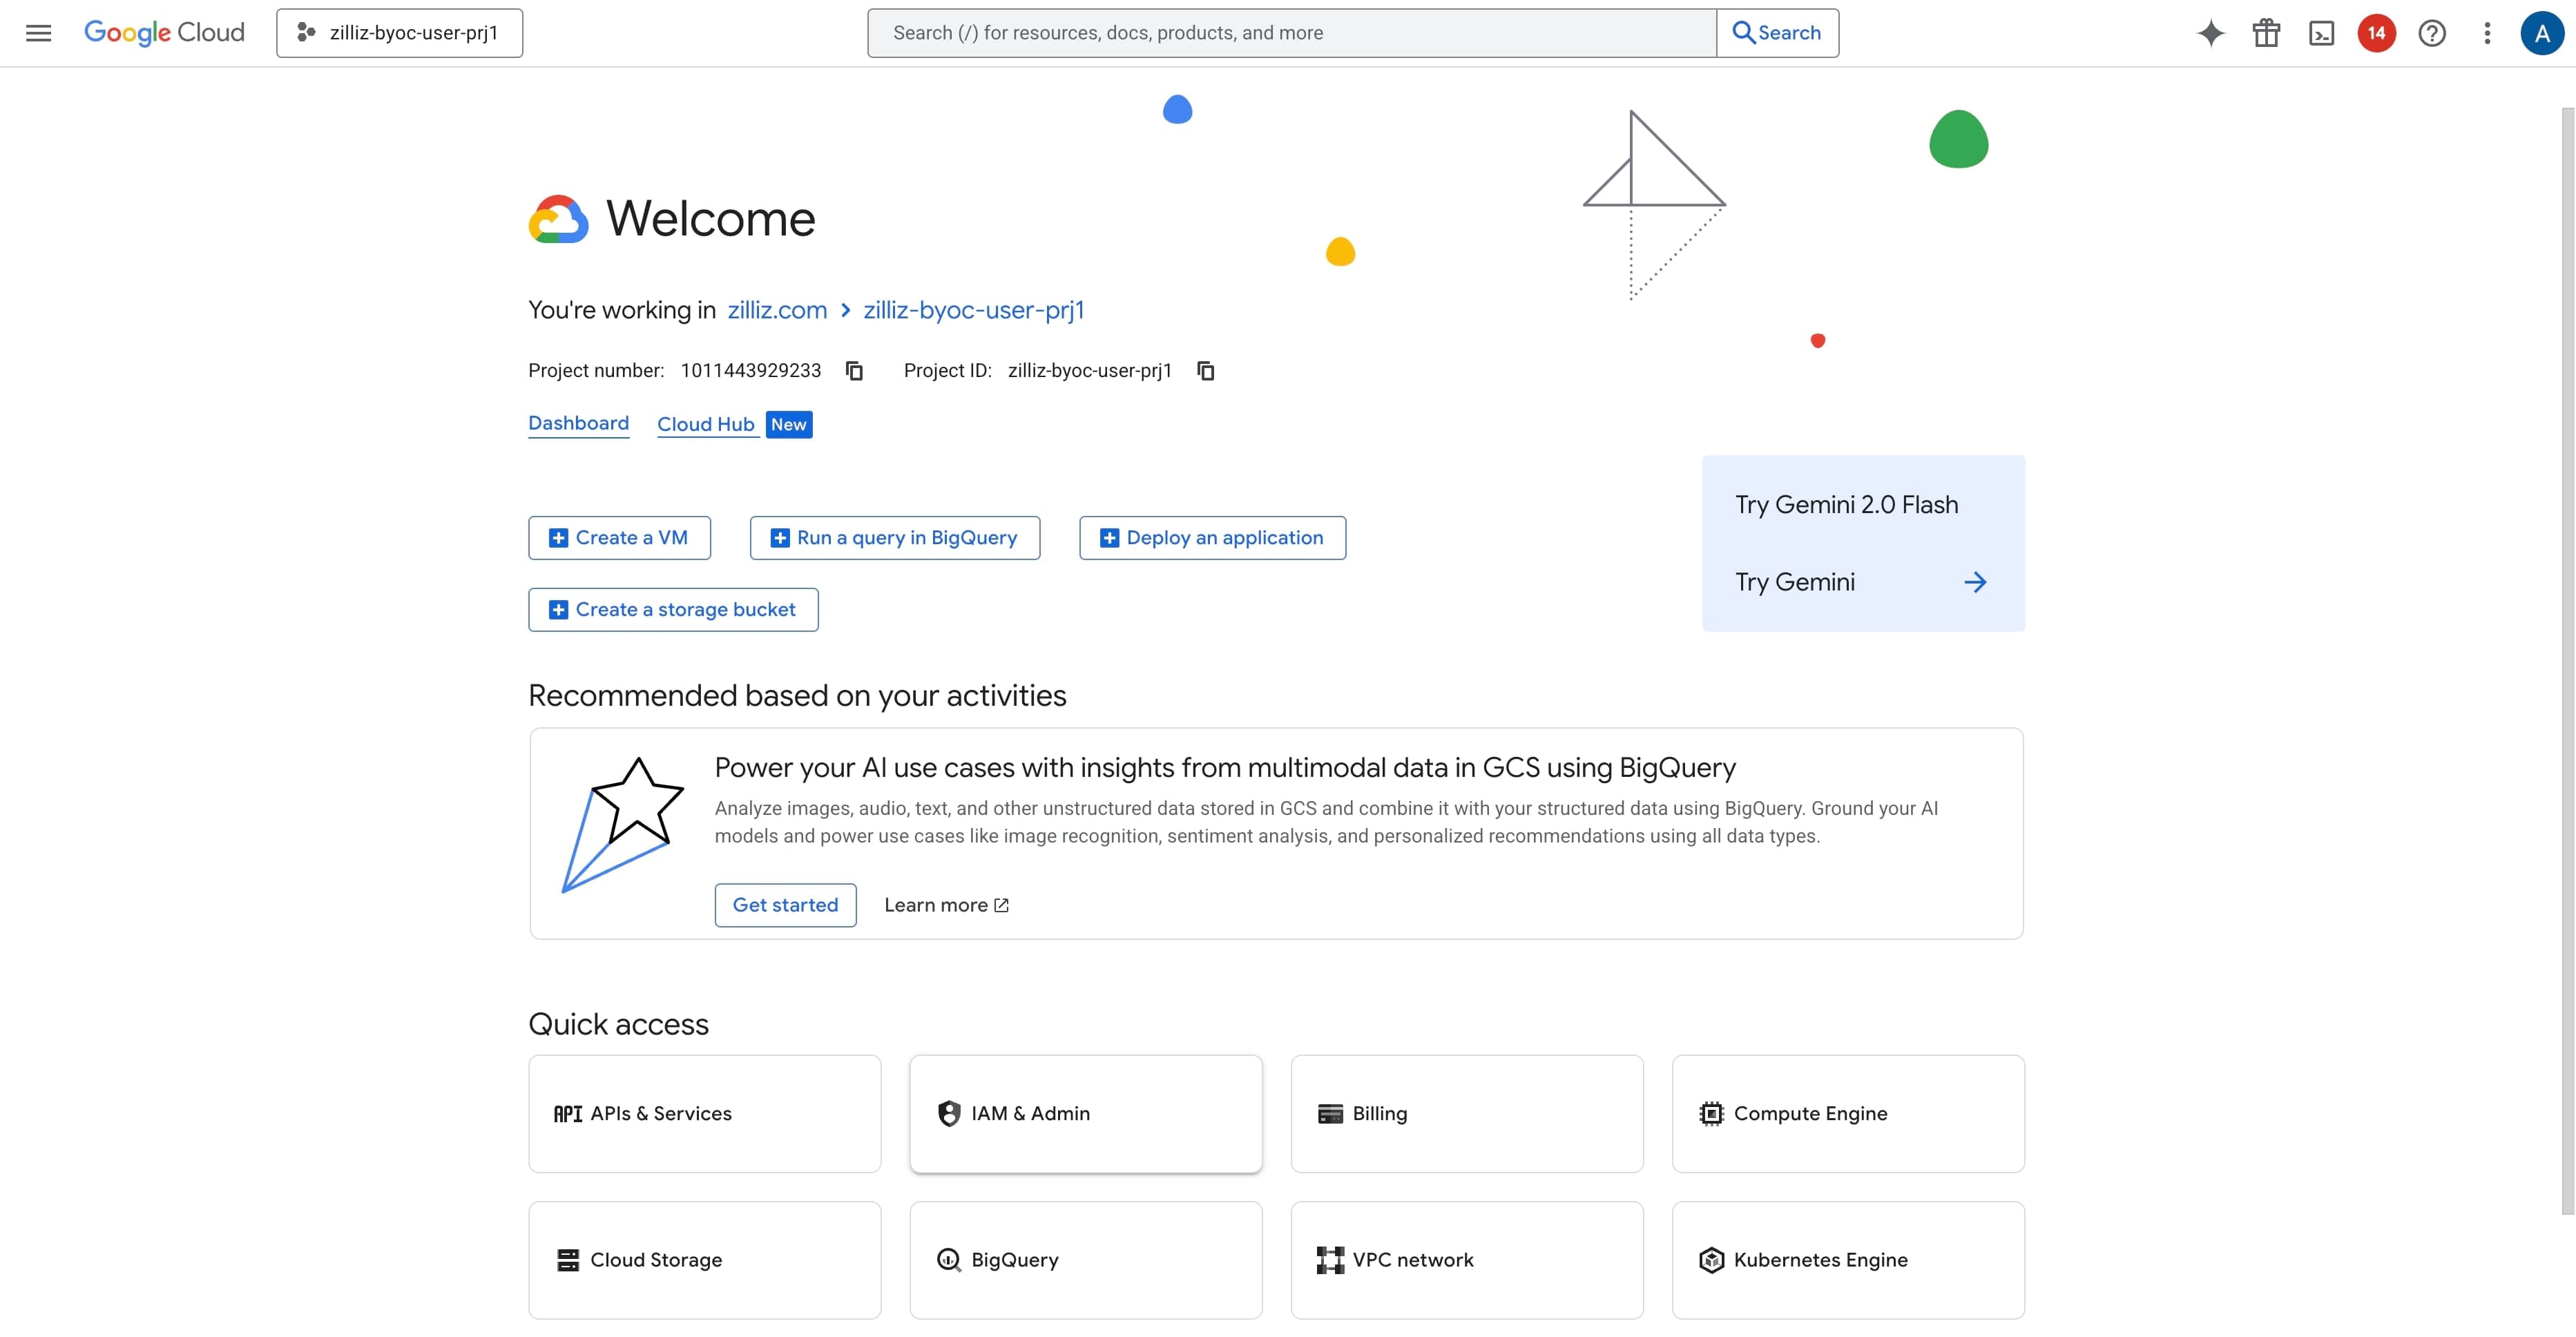Click the Billing card icon
Image resolution: width=2576 pixels, height=1337 pixels.
[x=1330, y=1114]
